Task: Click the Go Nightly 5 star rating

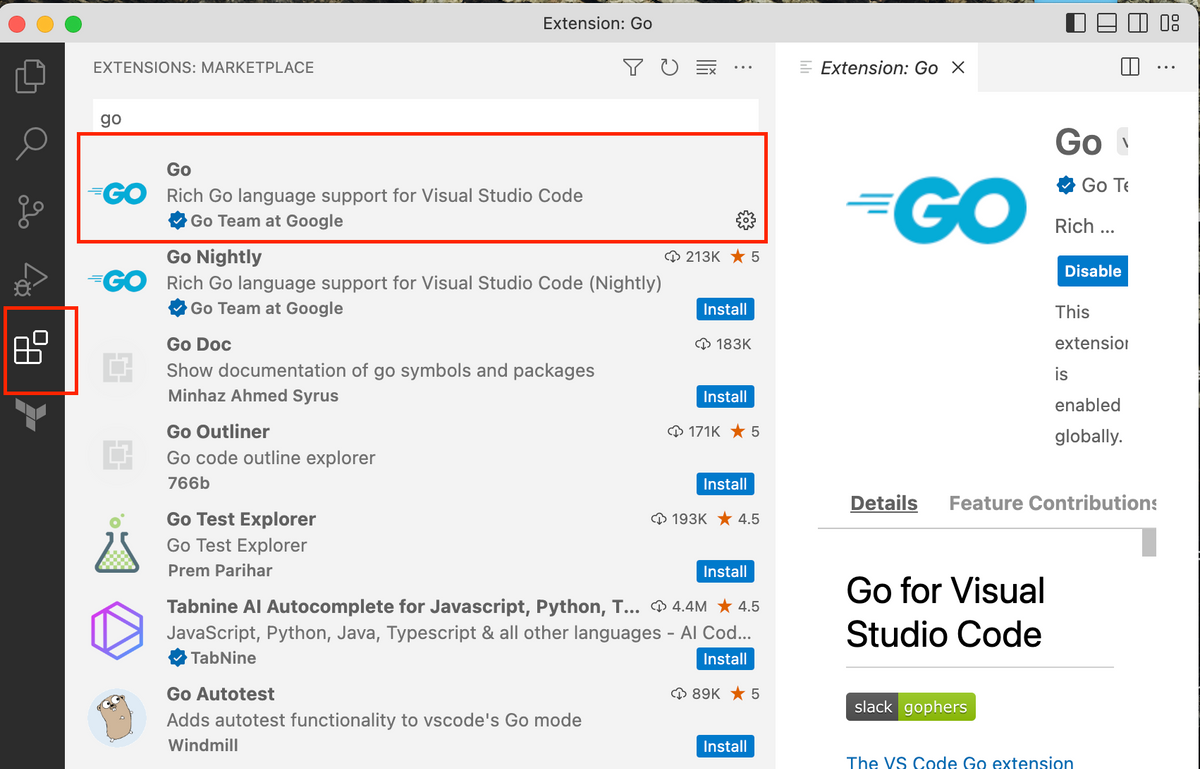Action: point(745,257)
